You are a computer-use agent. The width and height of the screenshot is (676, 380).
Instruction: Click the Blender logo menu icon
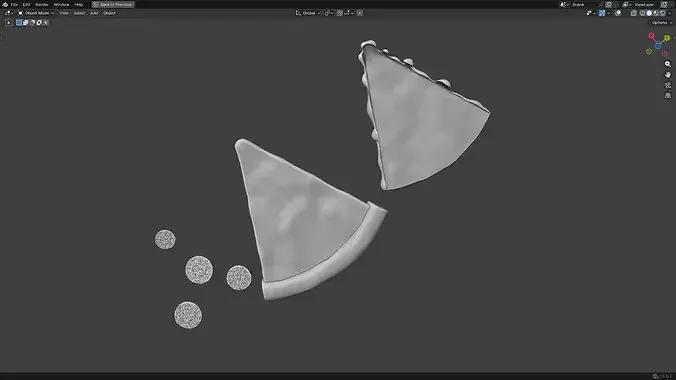point(5,4)
